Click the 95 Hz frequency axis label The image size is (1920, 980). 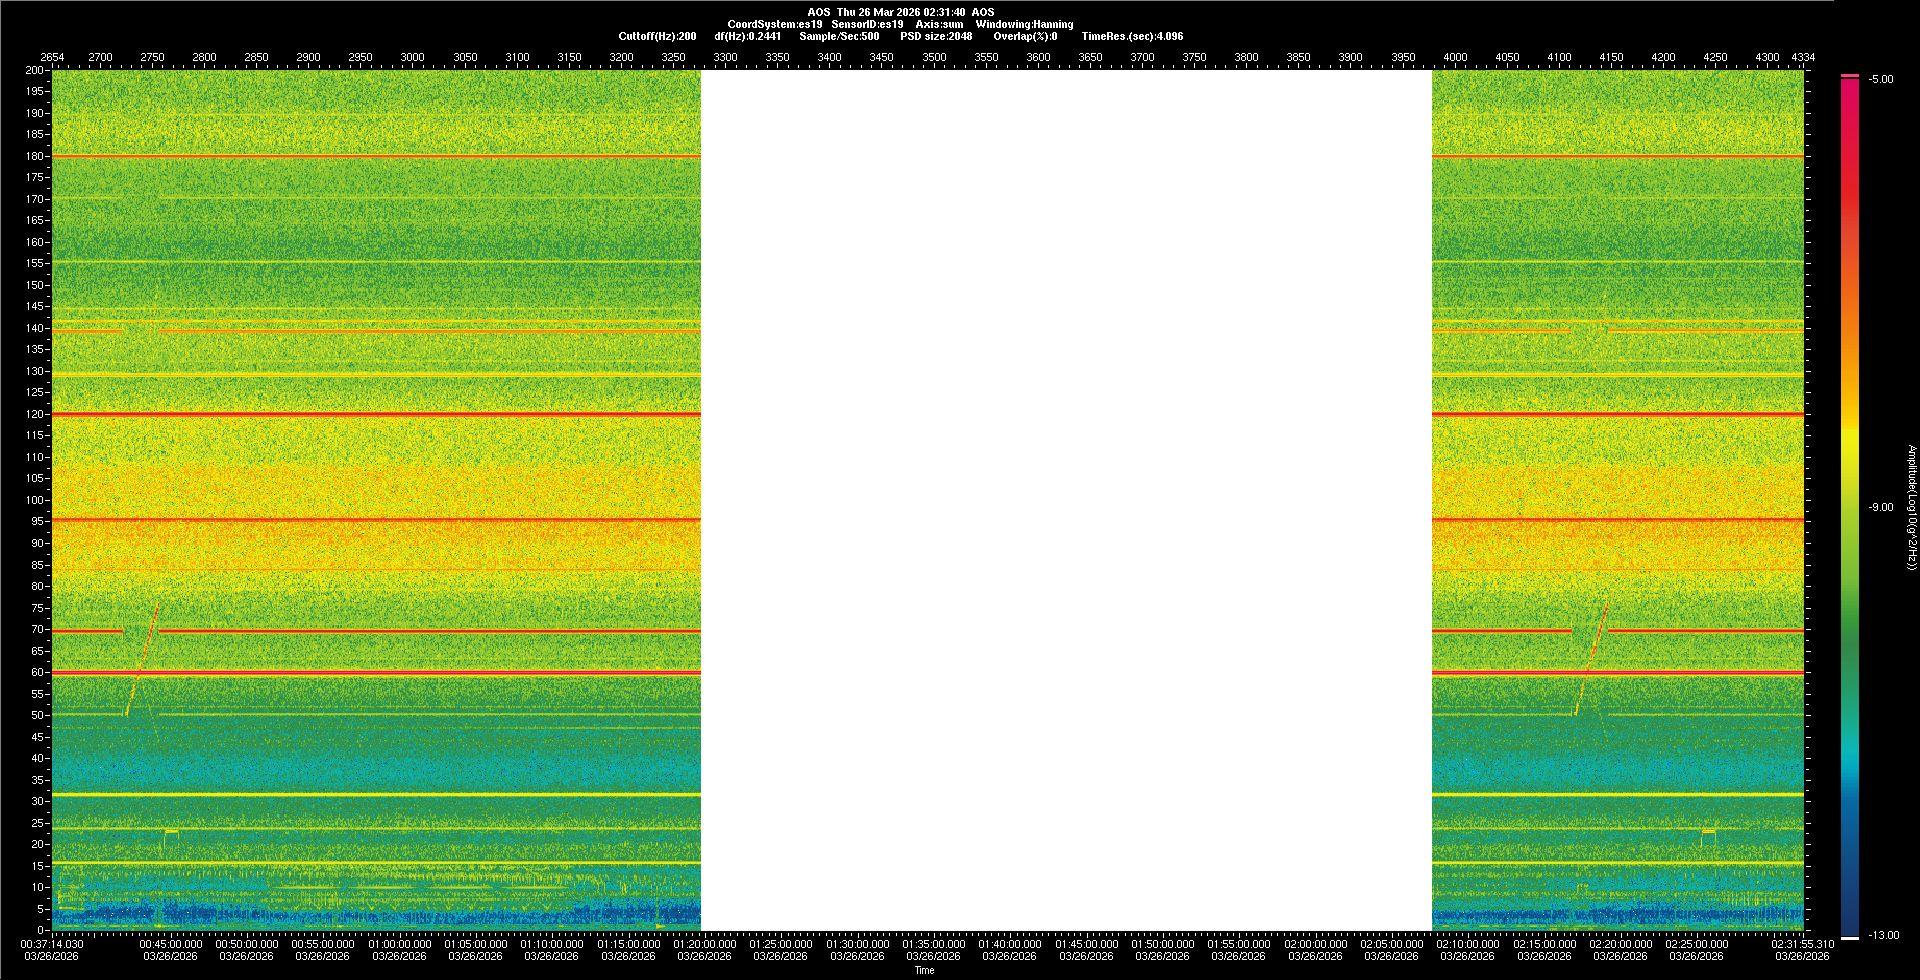point(37,522)
